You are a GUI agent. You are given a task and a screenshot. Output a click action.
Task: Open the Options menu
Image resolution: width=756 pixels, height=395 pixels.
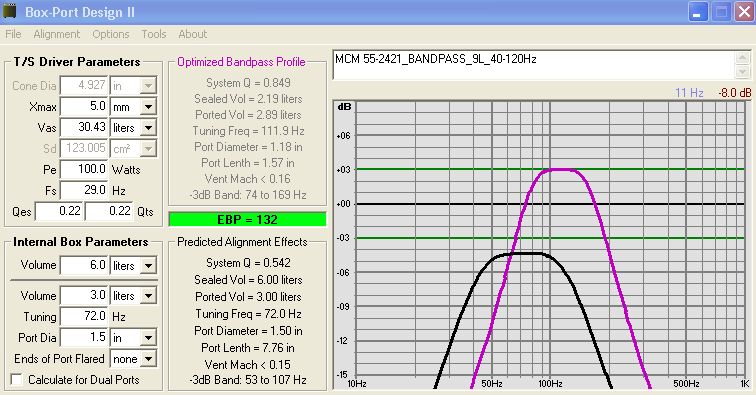(x=111, y=34)
